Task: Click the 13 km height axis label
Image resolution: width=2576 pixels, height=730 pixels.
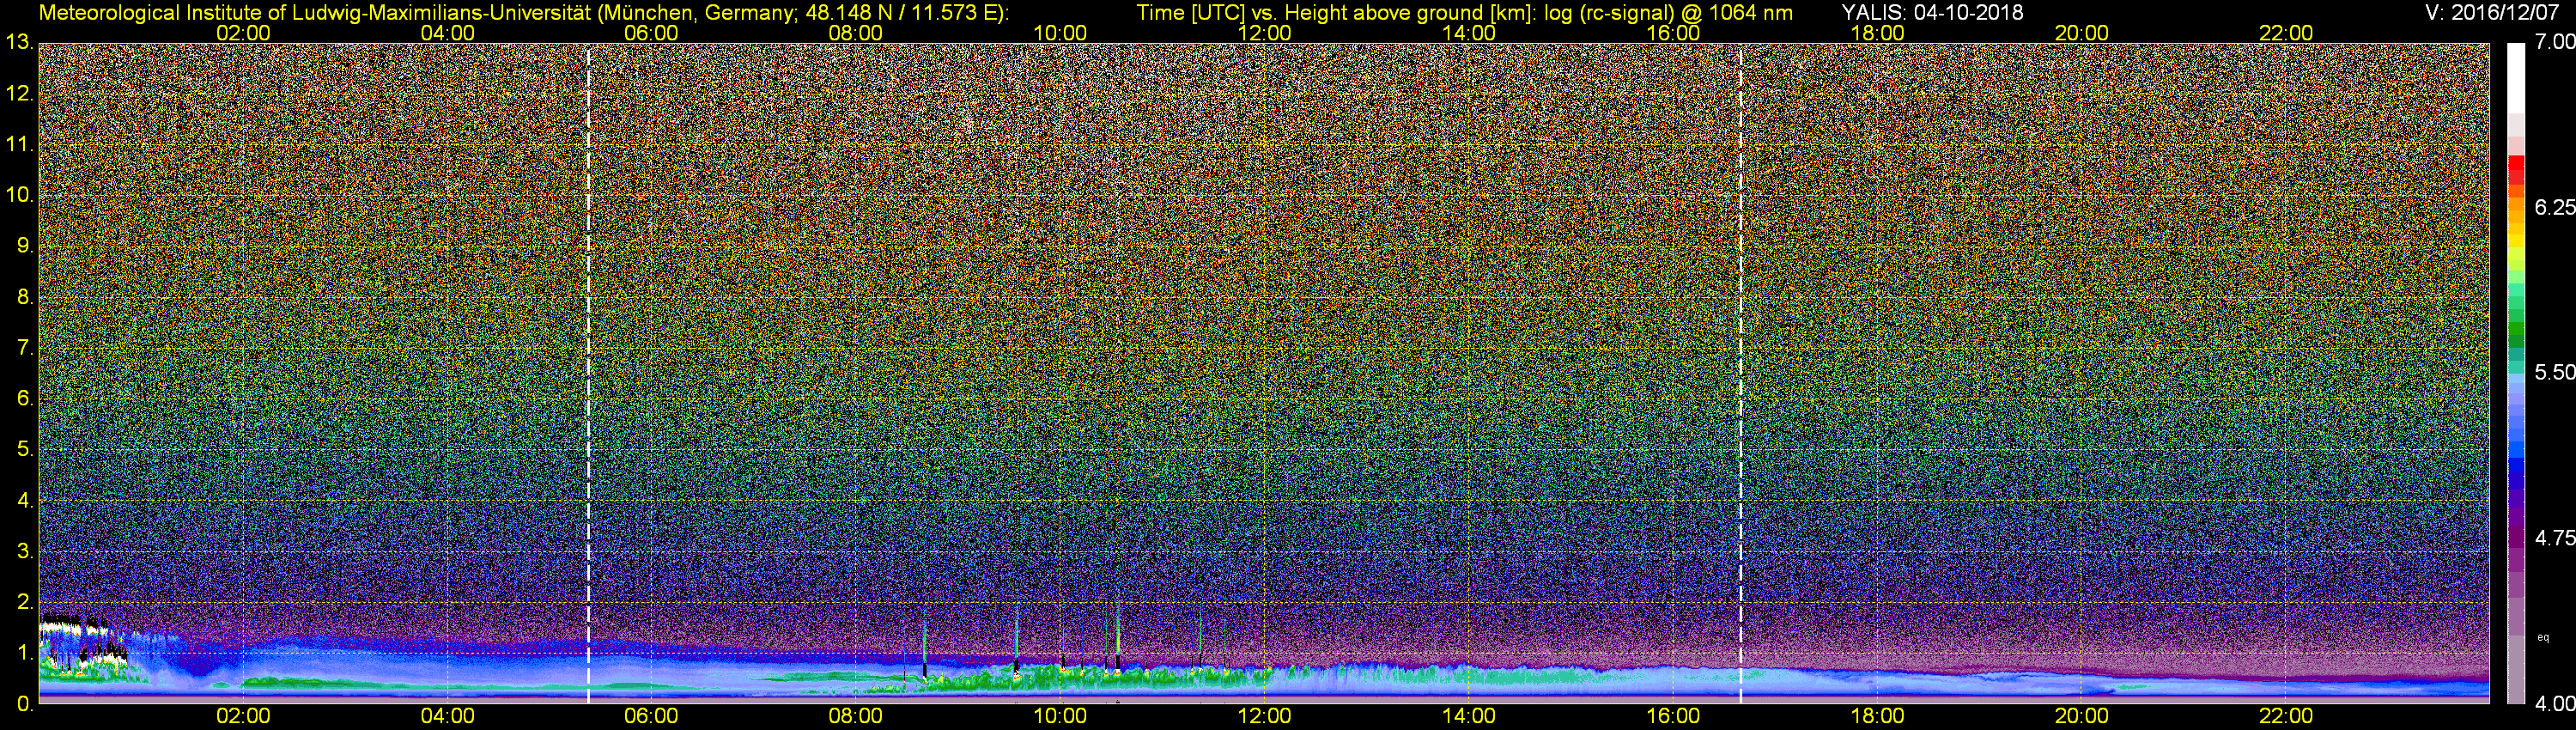Action: point(19,43)
